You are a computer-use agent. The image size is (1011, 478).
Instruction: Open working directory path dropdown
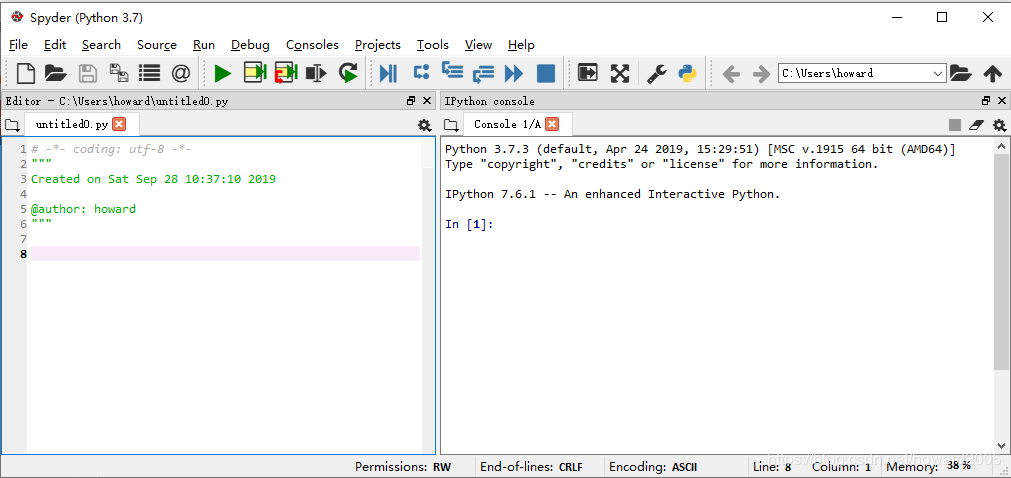click(938, 74)
